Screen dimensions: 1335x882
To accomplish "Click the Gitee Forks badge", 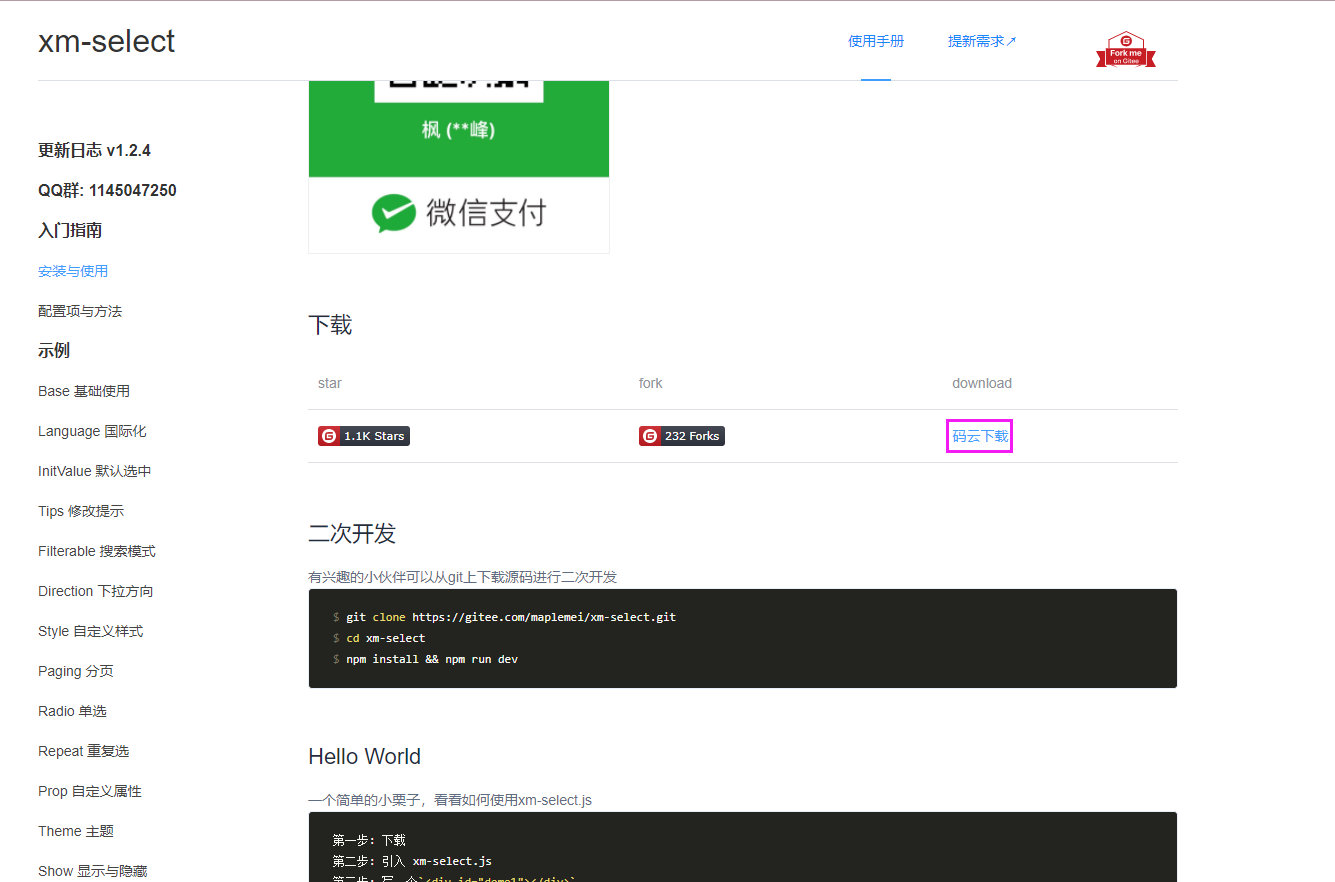I will (681, 435).
